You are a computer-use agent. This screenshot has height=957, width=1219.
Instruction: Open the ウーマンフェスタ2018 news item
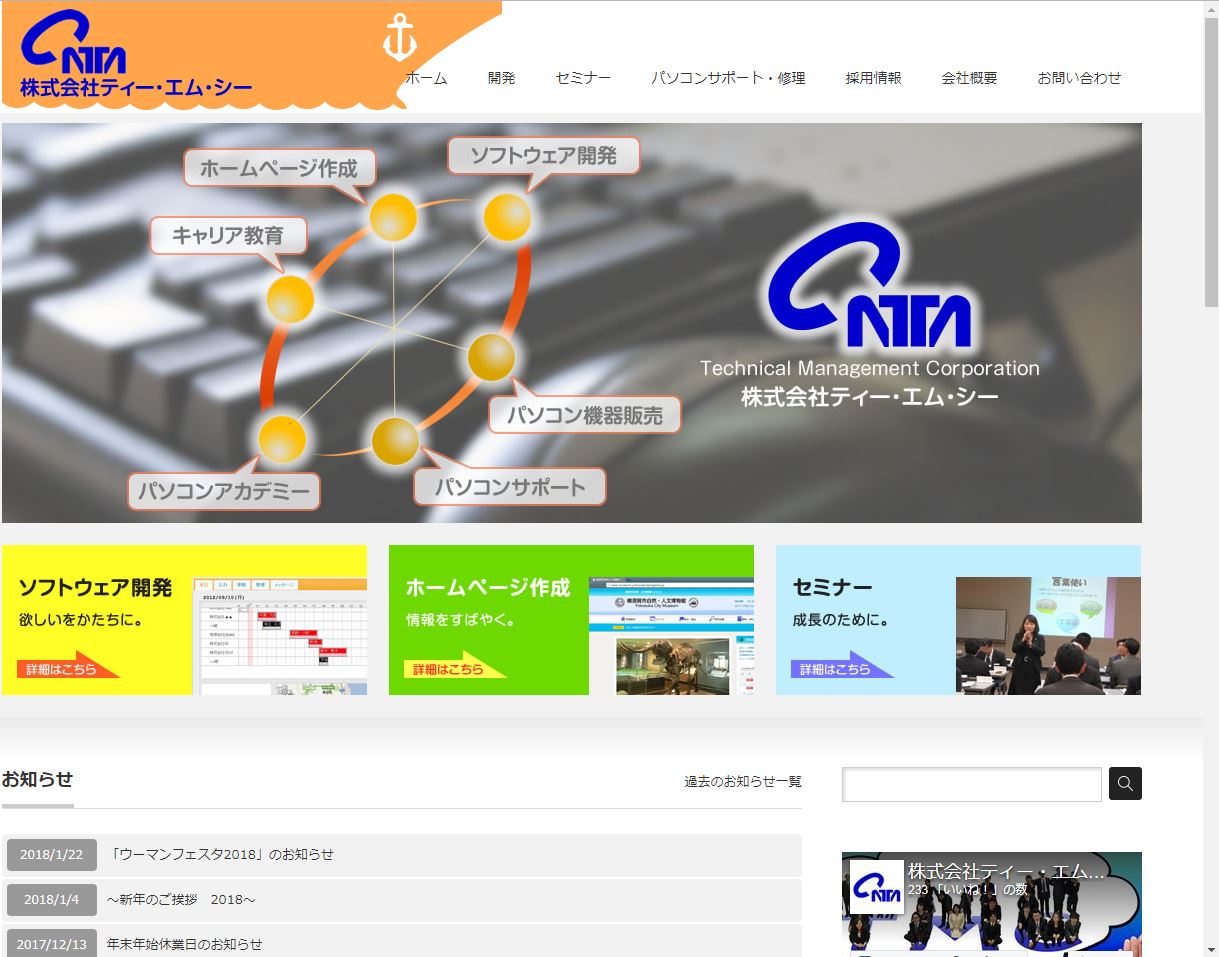click(221, 854)
